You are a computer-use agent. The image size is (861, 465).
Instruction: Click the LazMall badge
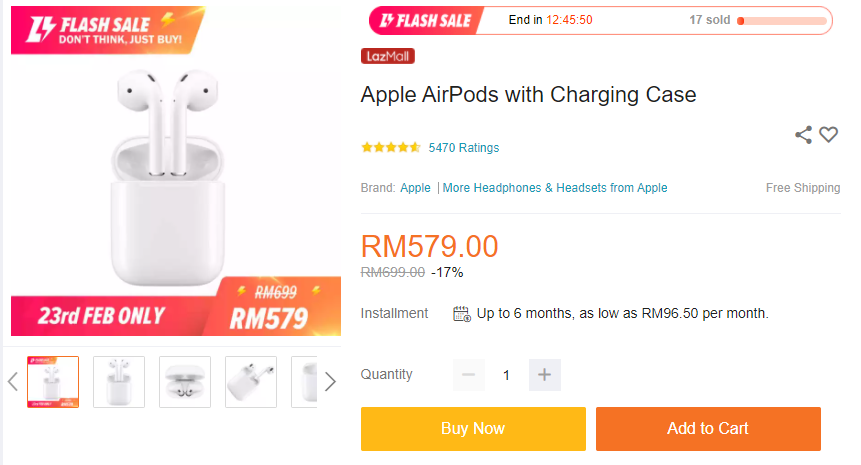click(x=388, y=56)
